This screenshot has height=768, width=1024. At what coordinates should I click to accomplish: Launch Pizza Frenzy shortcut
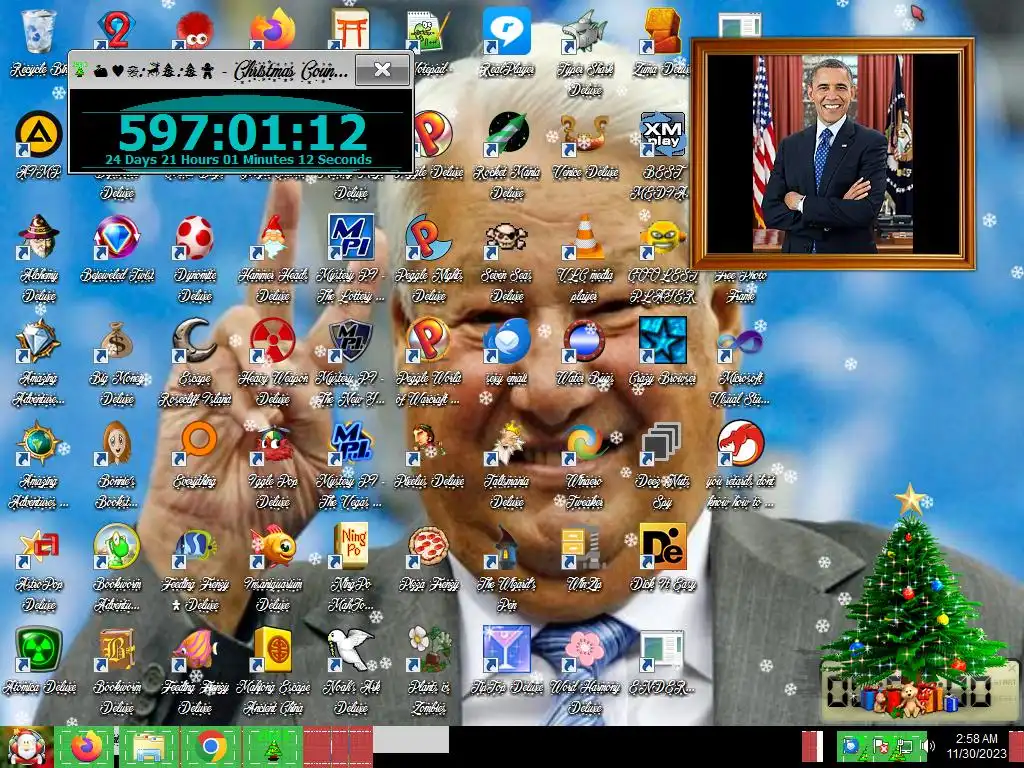click(x=428, y=546)
